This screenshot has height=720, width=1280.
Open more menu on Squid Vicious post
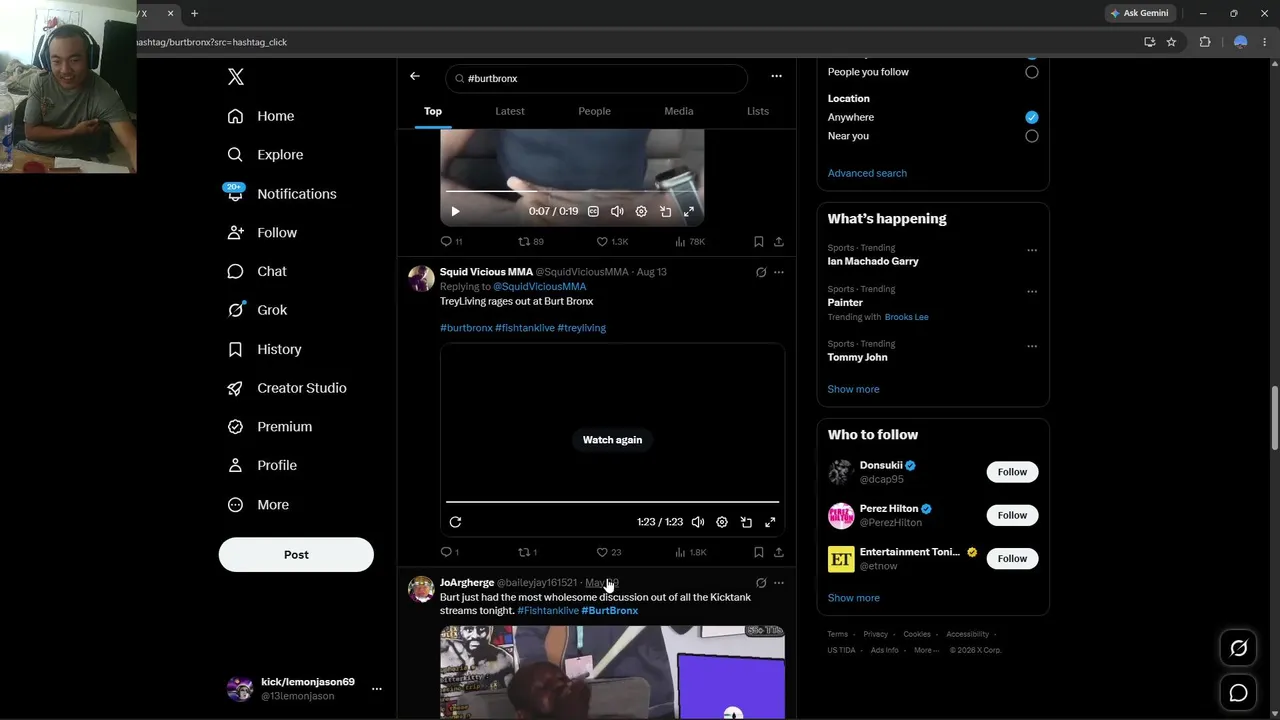click(779, 272)
